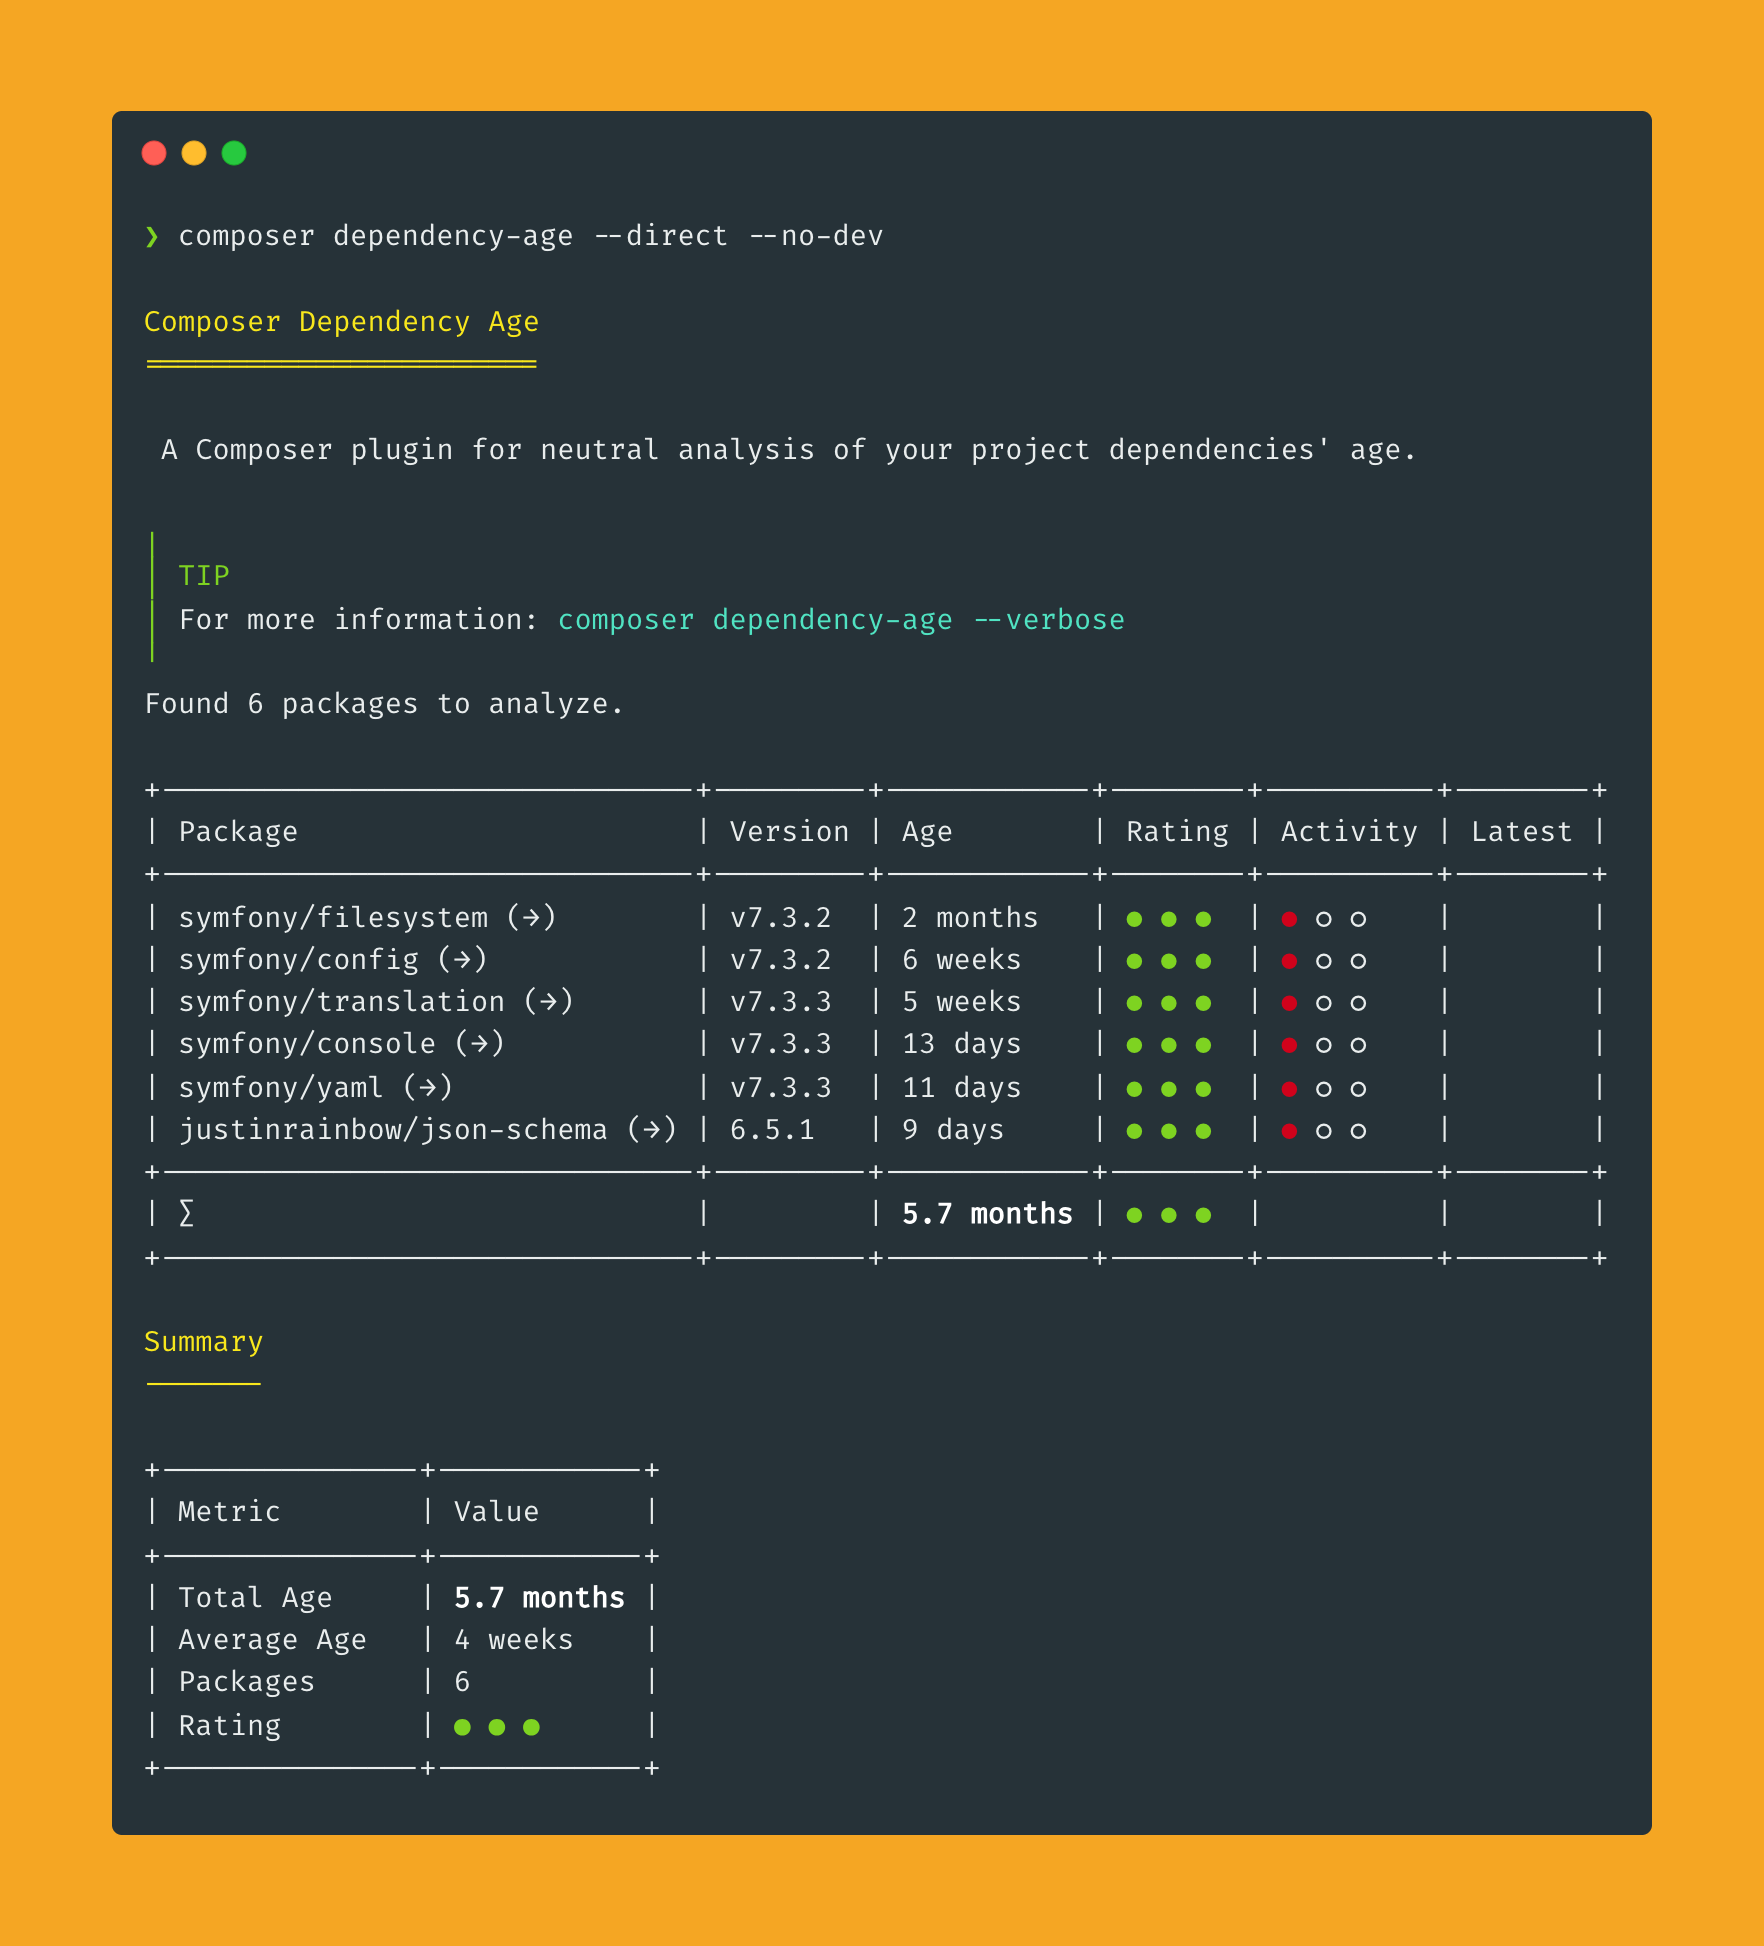The image size is (1764, 1946).
Task: Click version '6.5.1' of json-schema
Action: point(772,1129)
